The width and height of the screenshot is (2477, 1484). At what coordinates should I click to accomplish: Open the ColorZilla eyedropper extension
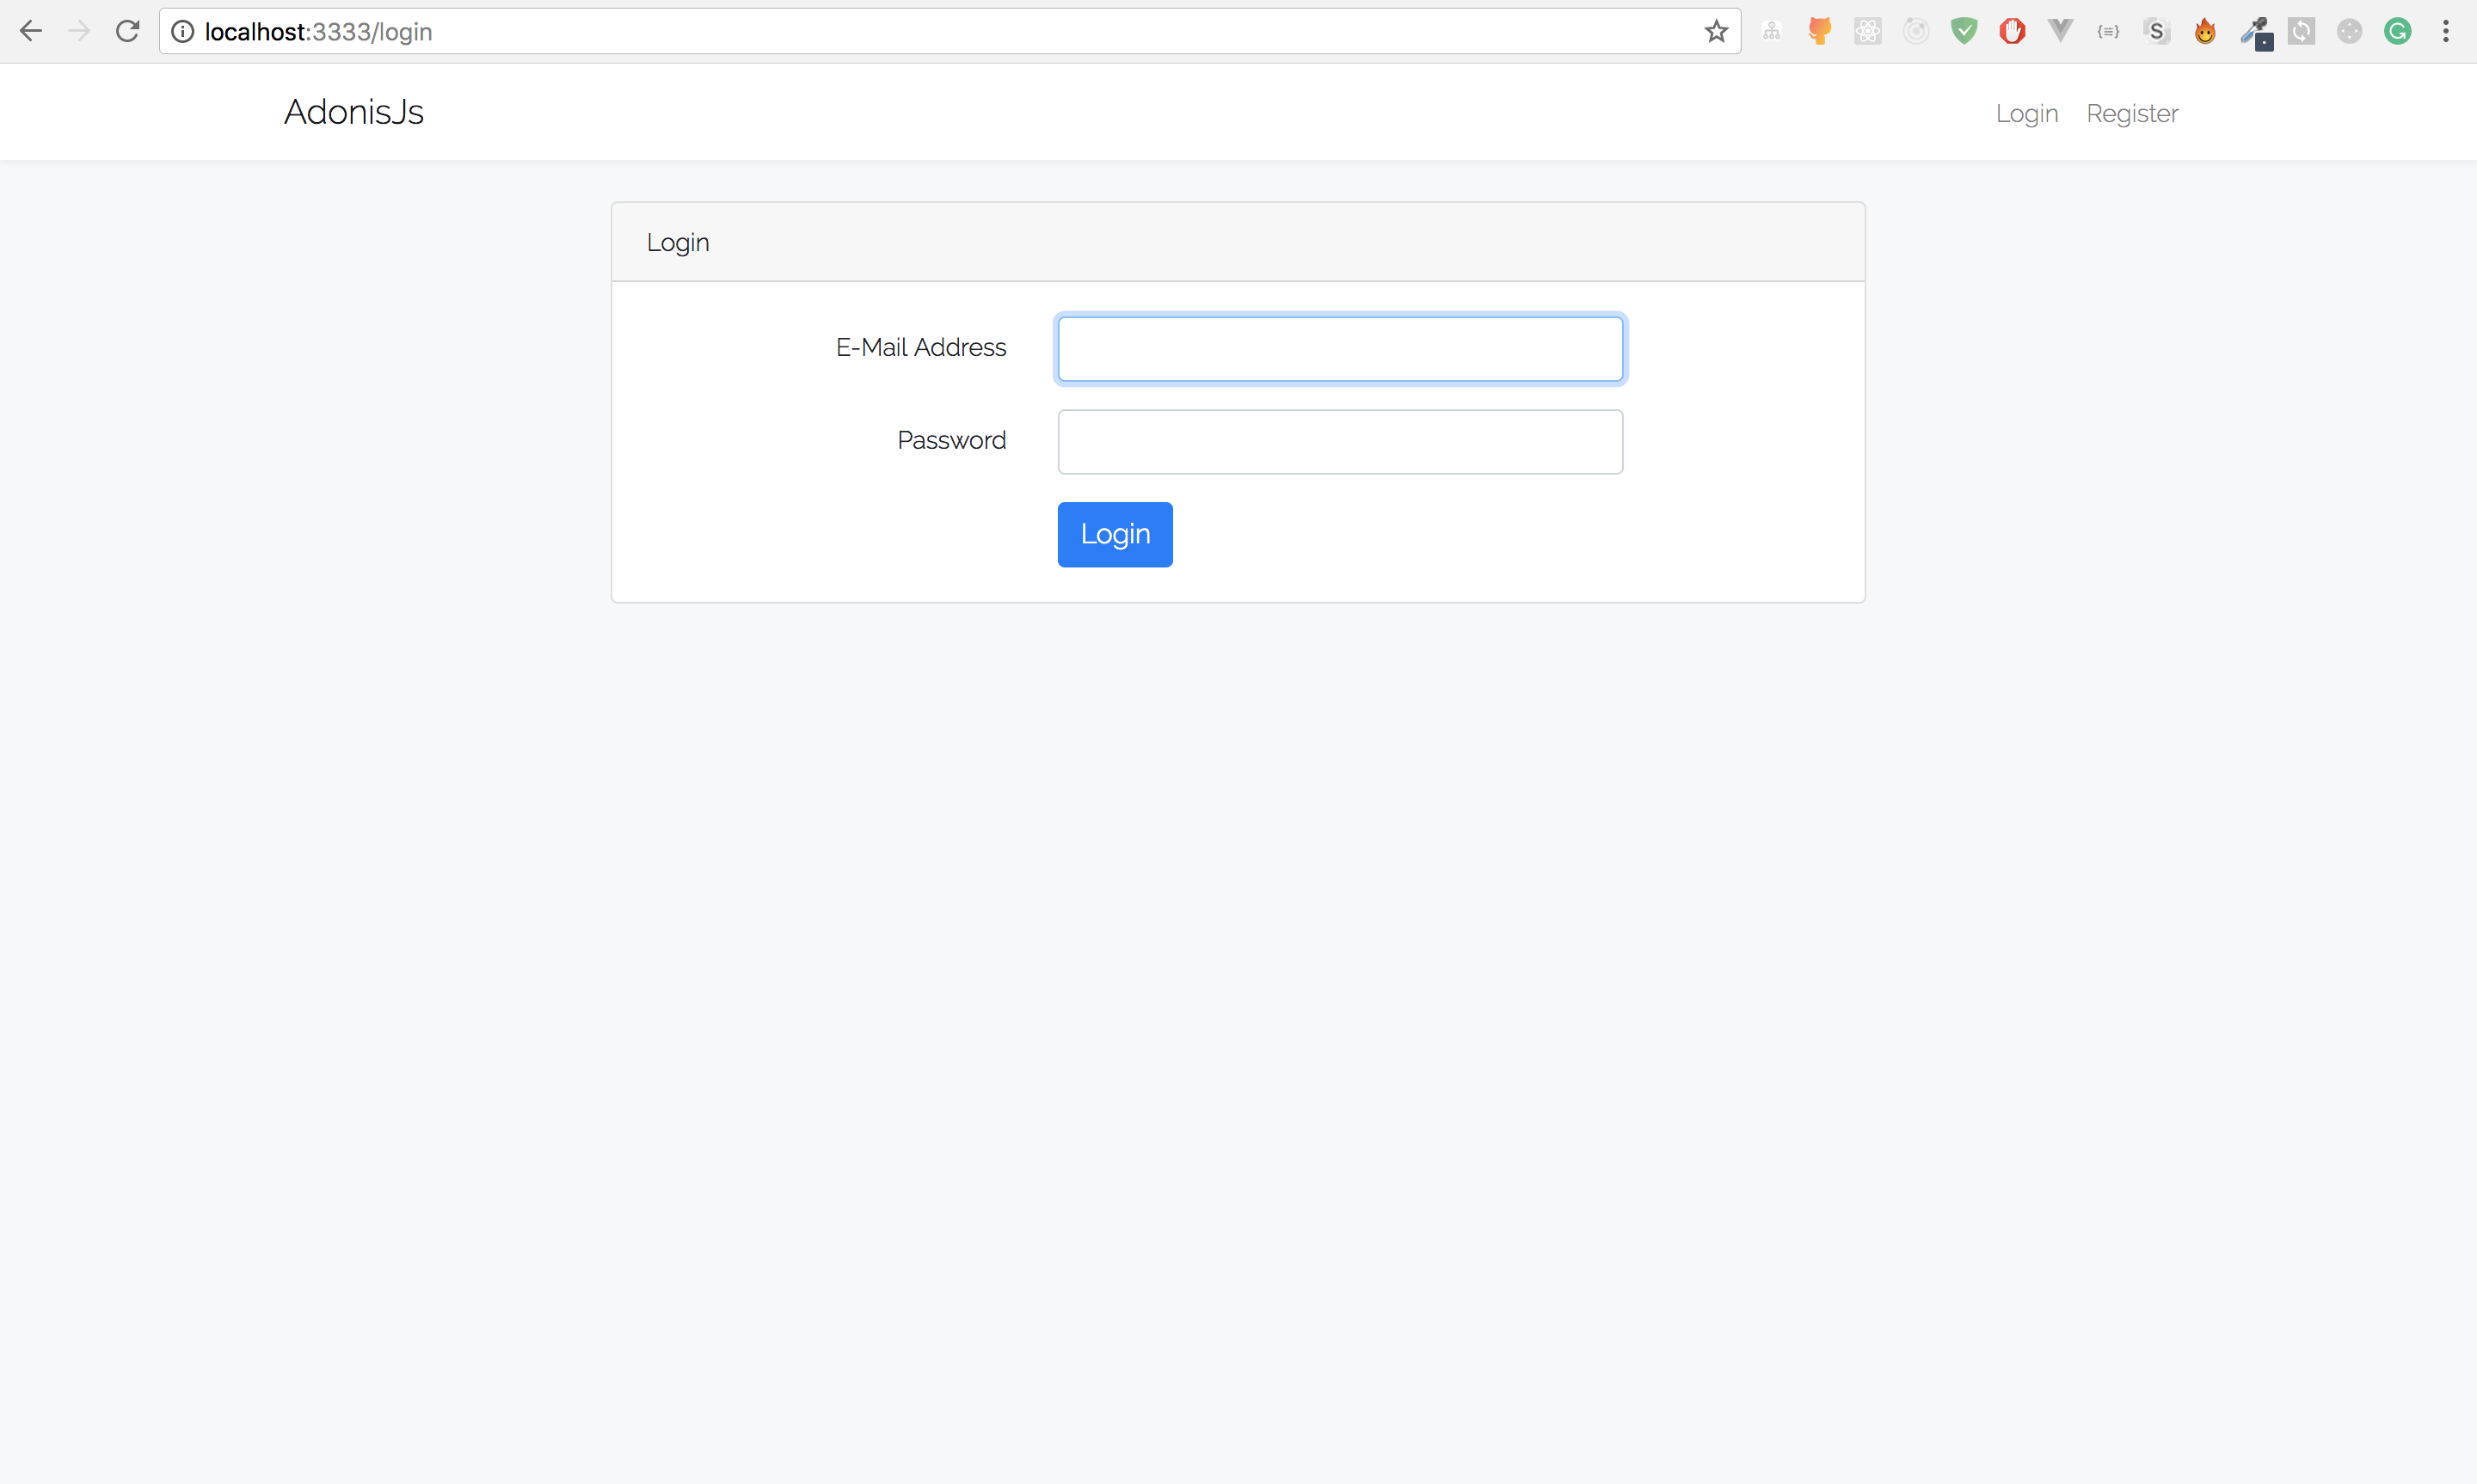point(2254,31)
